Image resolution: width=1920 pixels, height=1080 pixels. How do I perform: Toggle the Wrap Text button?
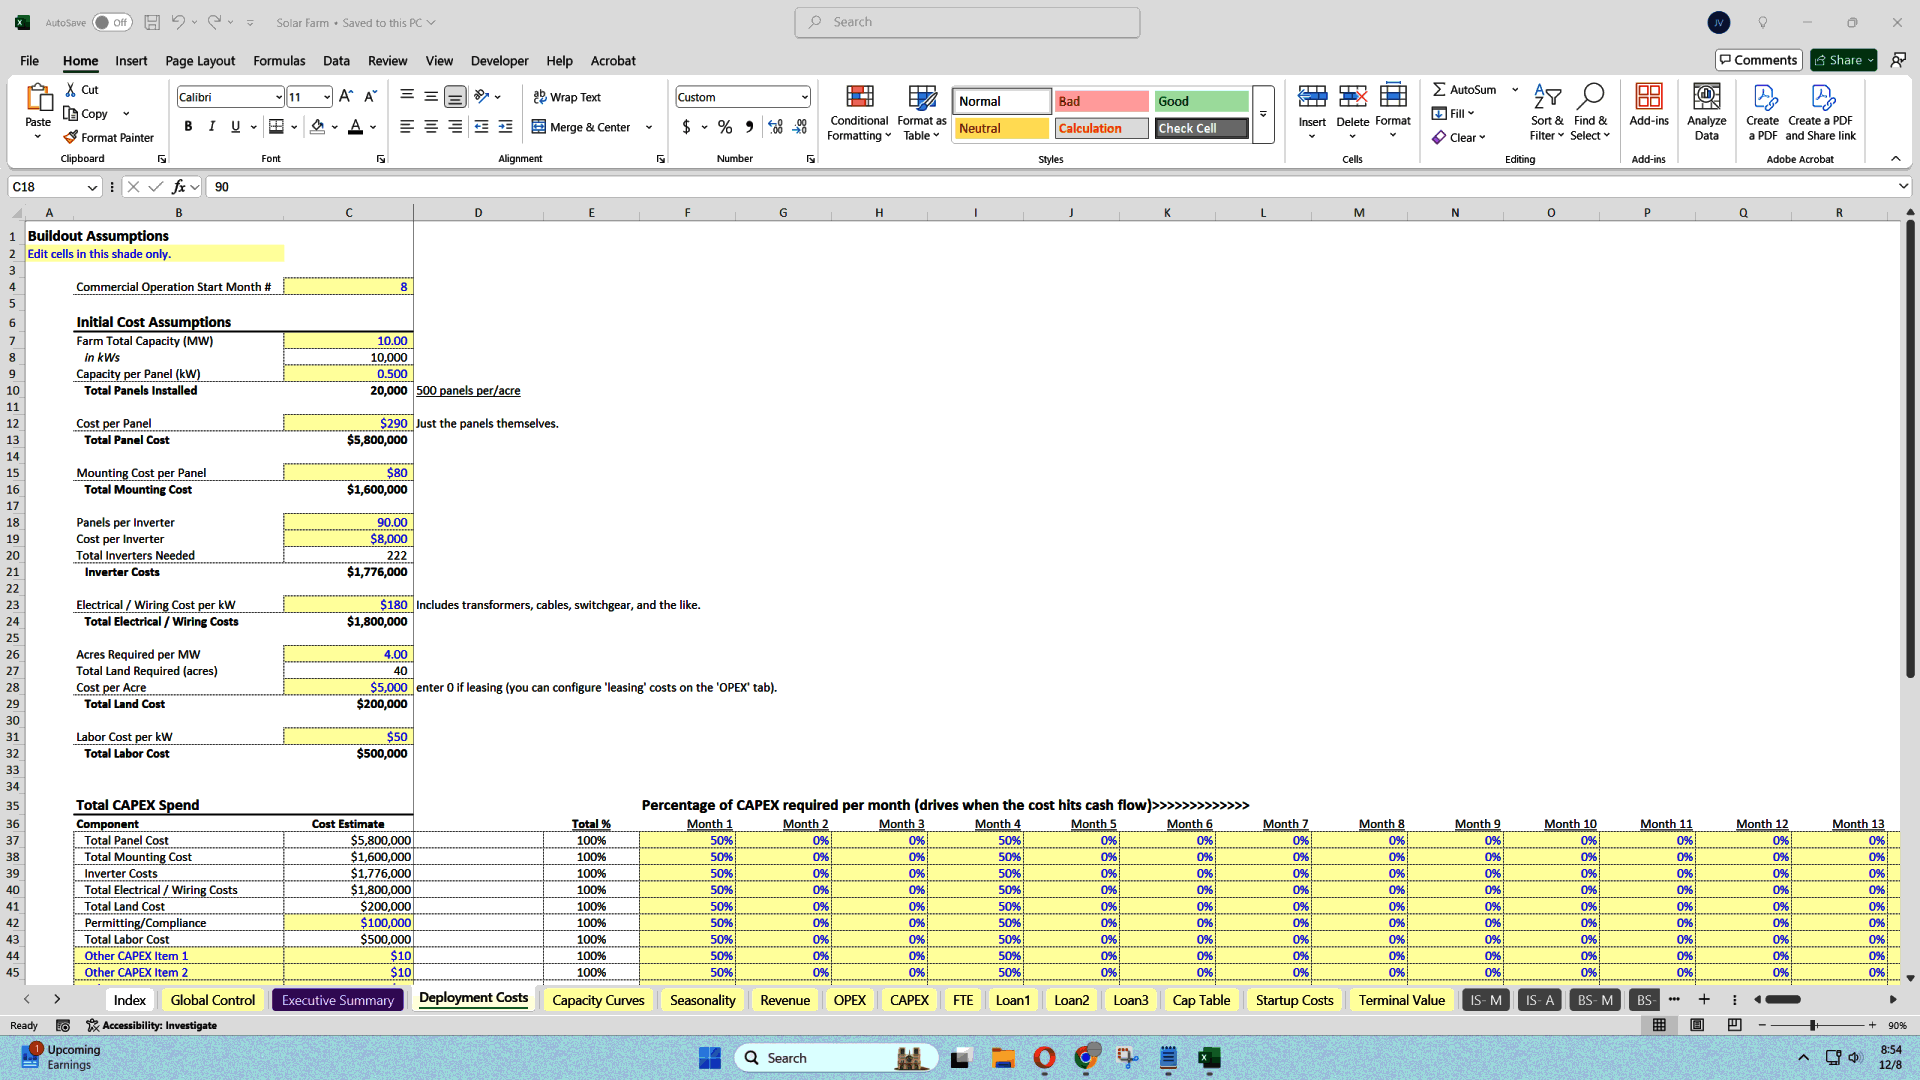pos(566,96)
